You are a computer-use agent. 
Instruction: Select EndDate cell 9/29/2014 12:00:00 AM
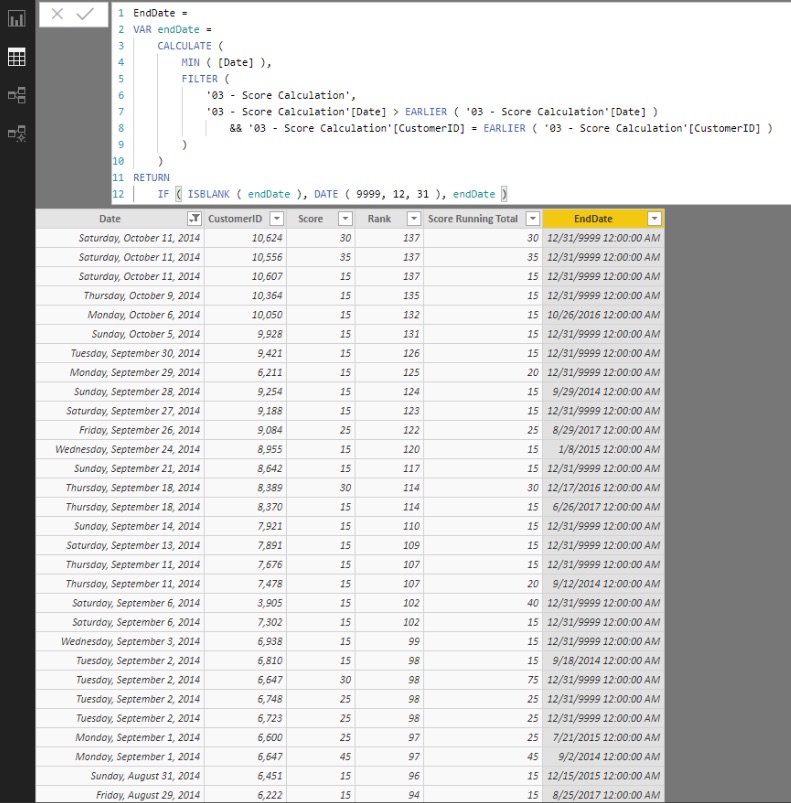pos(603,392)
